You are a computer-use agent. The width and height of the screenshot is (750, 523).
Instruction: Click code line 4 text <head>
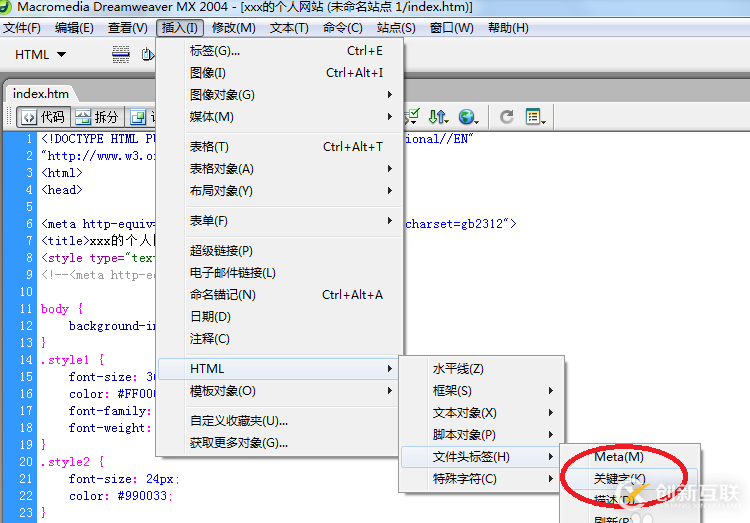(x=62, y=190)
